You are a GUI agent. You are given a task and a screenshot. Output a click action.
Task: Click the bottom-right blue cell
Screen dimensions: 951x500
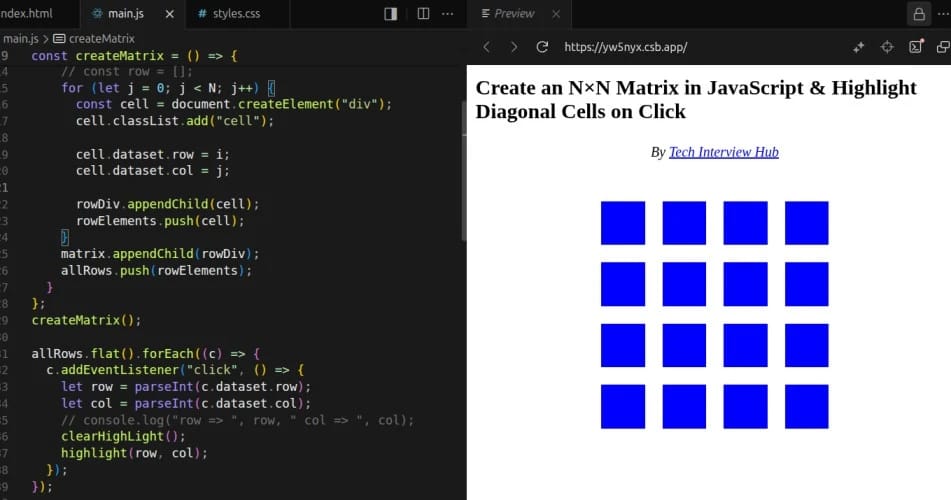[807, 407]
